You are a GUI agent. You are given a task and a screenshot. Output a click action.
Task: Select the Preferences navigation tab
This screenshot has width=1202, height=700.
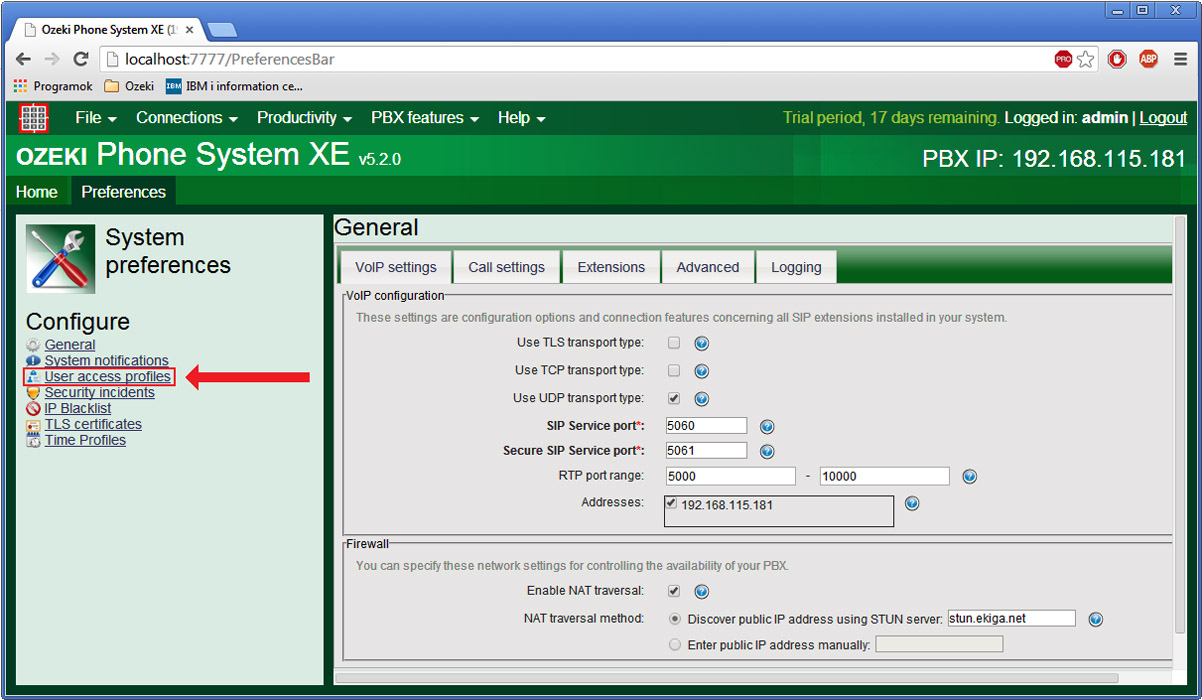click(124, 192)
